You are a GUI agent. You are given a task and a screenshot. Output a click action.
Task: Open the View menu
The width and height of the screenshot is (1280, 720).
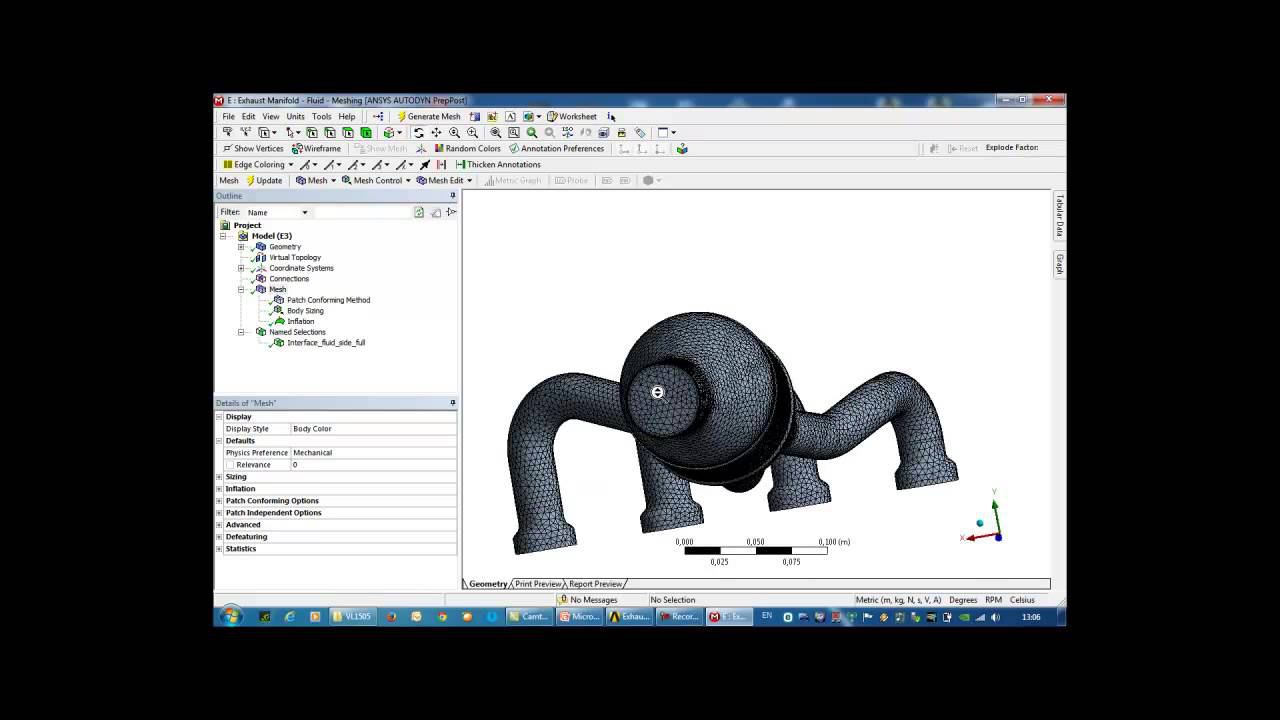click(x=271, y=116)
